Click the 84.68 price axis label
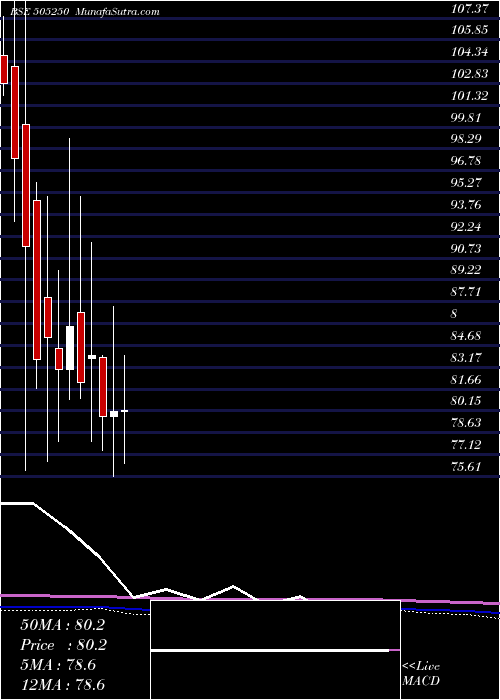 (467, 336)
